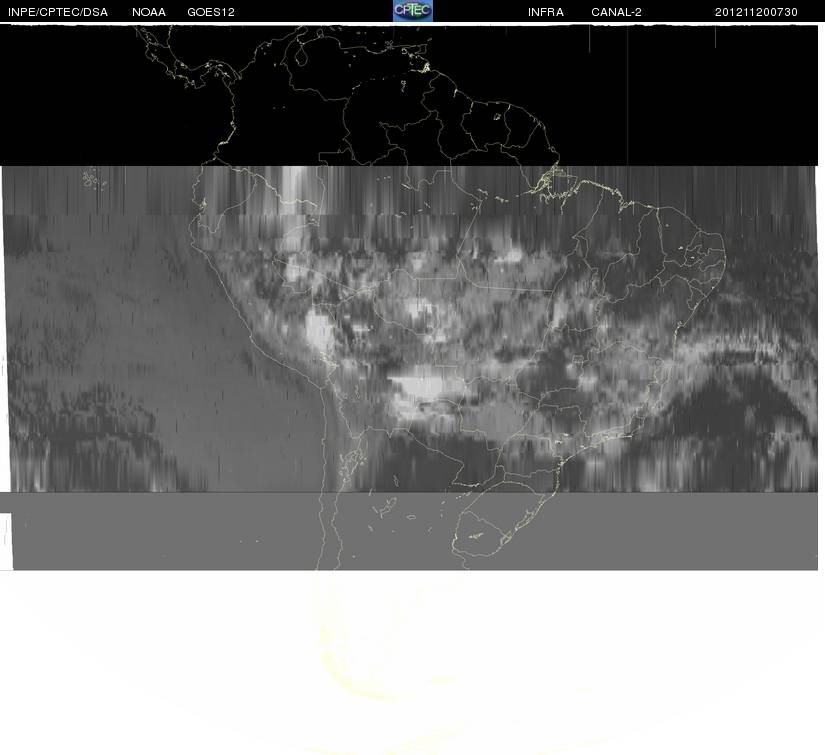This screenshot has height=755, width=825.
Task: Click the INFRA label in header
Action: coord(546,12)
